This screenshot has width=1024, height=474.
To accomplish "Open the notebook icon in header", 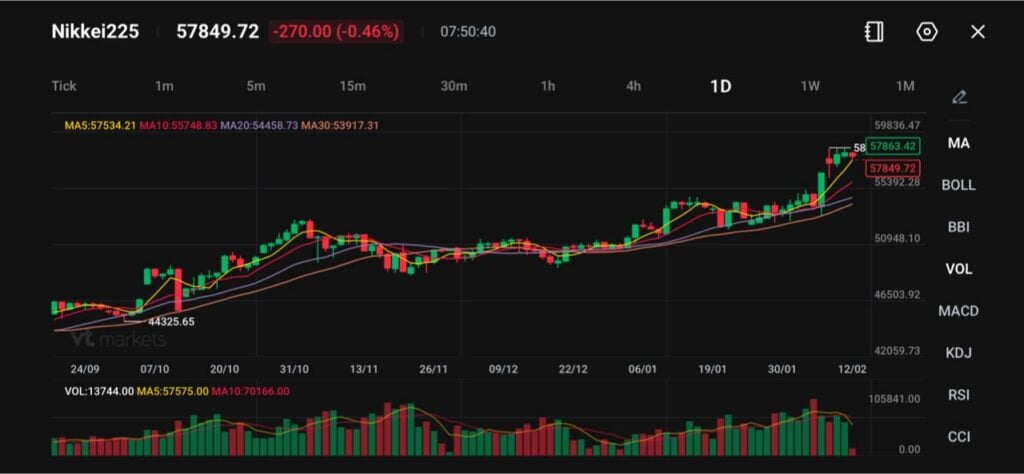I will tap(874, 32).
